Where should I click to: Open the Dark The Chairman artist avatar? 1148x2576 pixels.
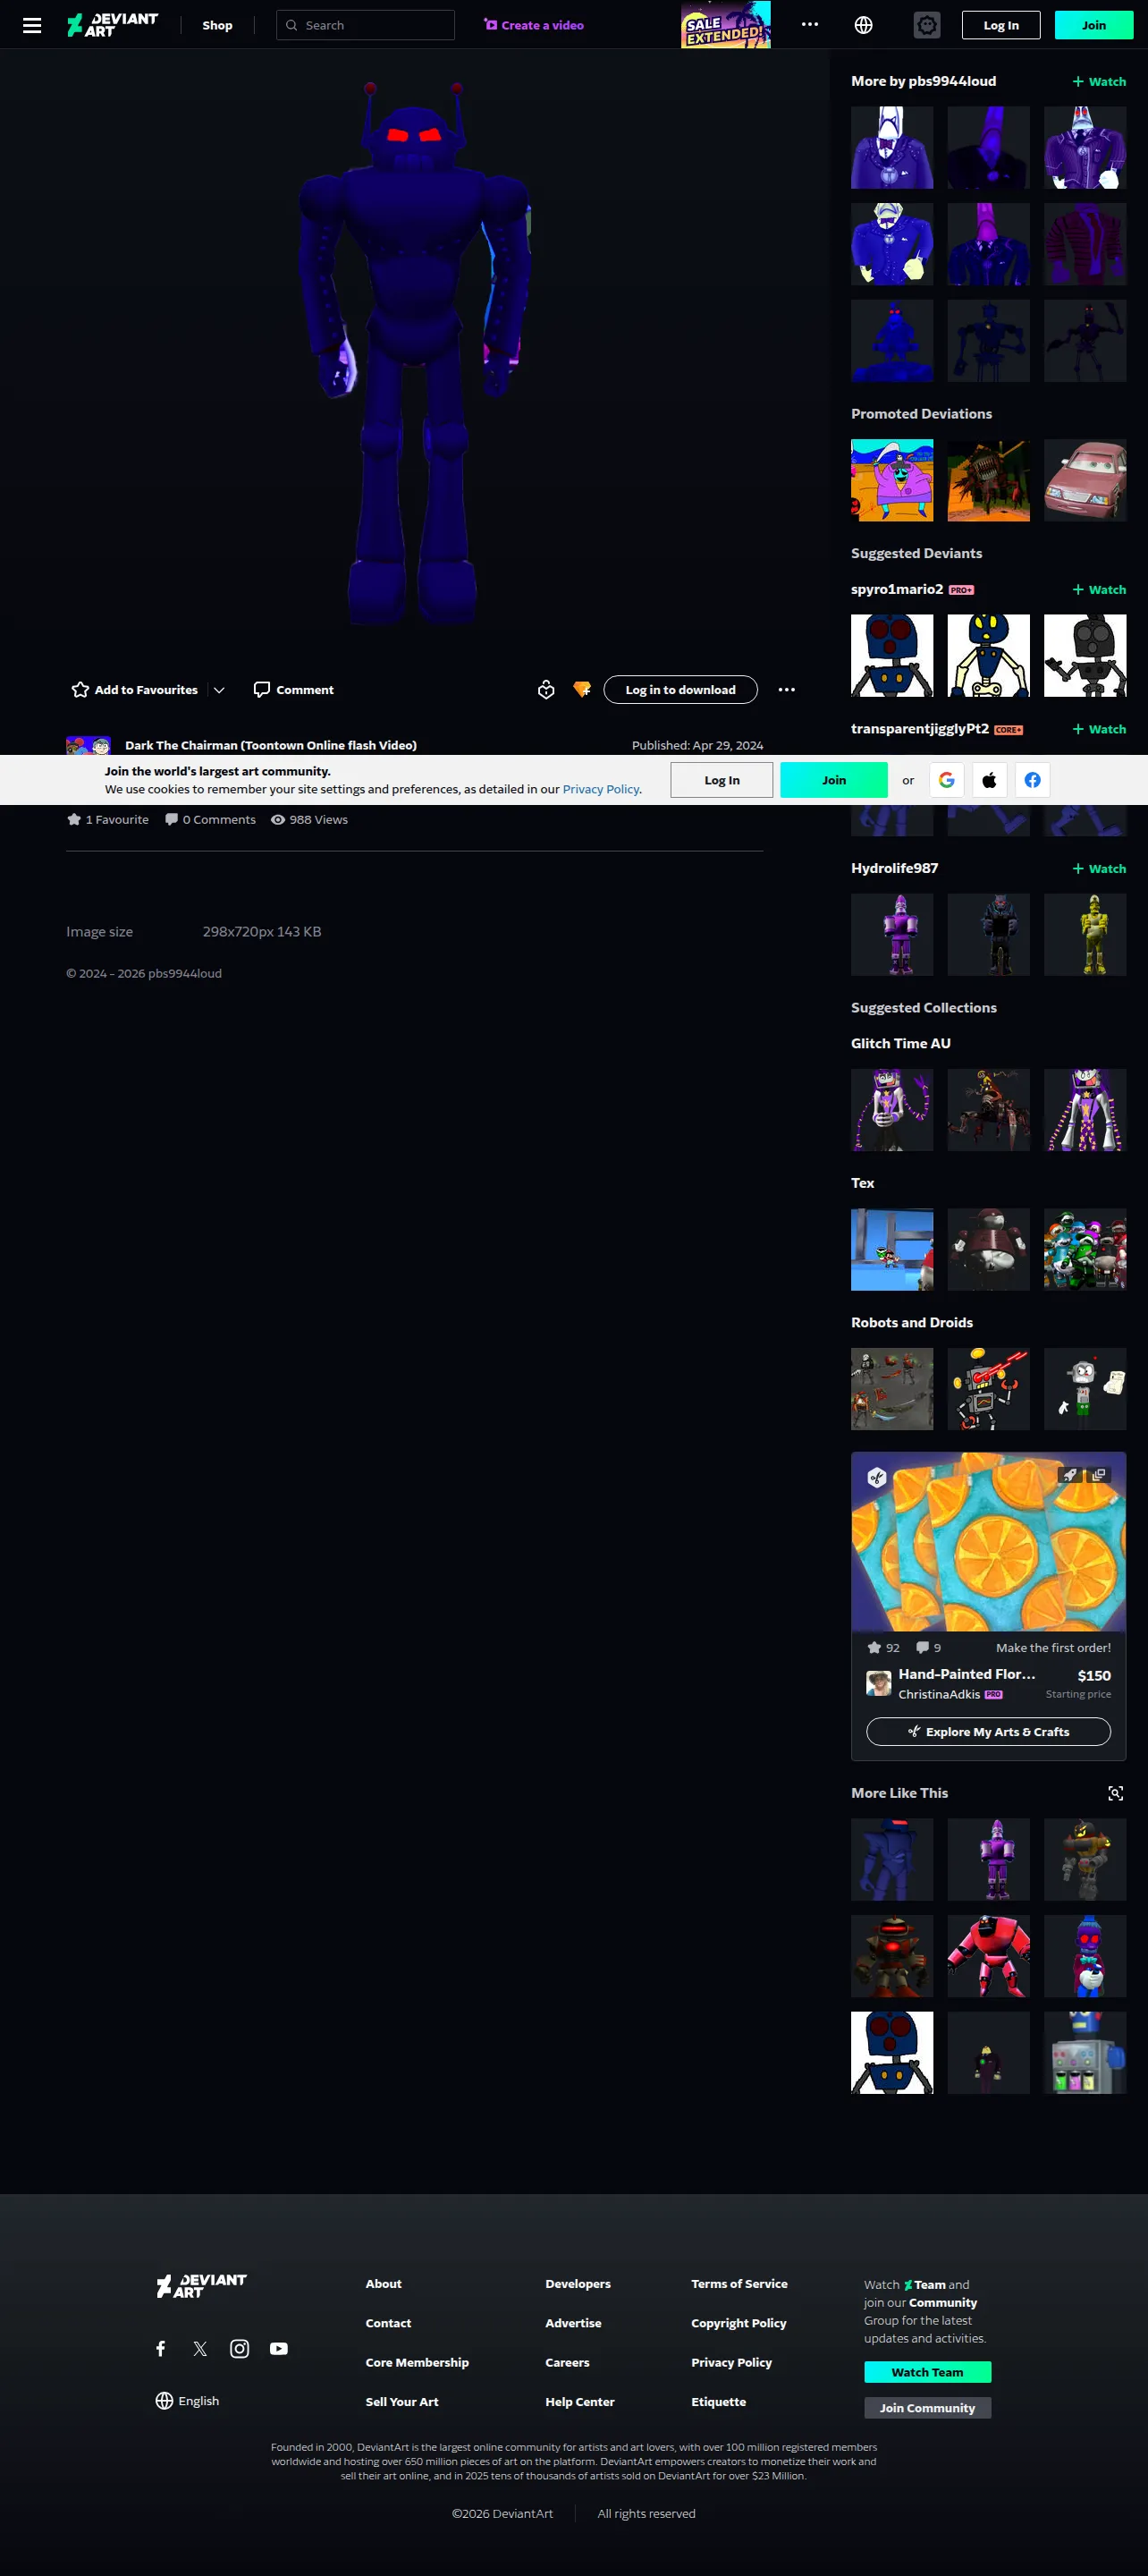88,746
